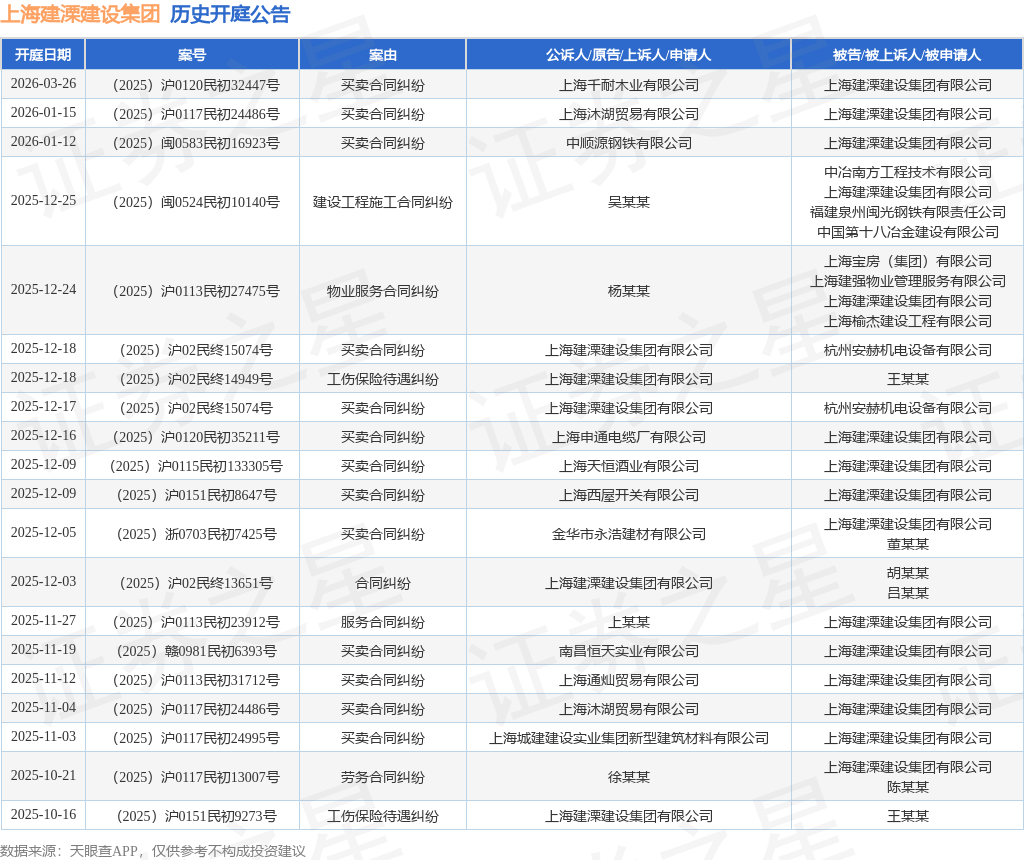1024x860 pixels.
Task: Click defendant 上海宝房（集团）有限公司
Action: click(907, 261)
